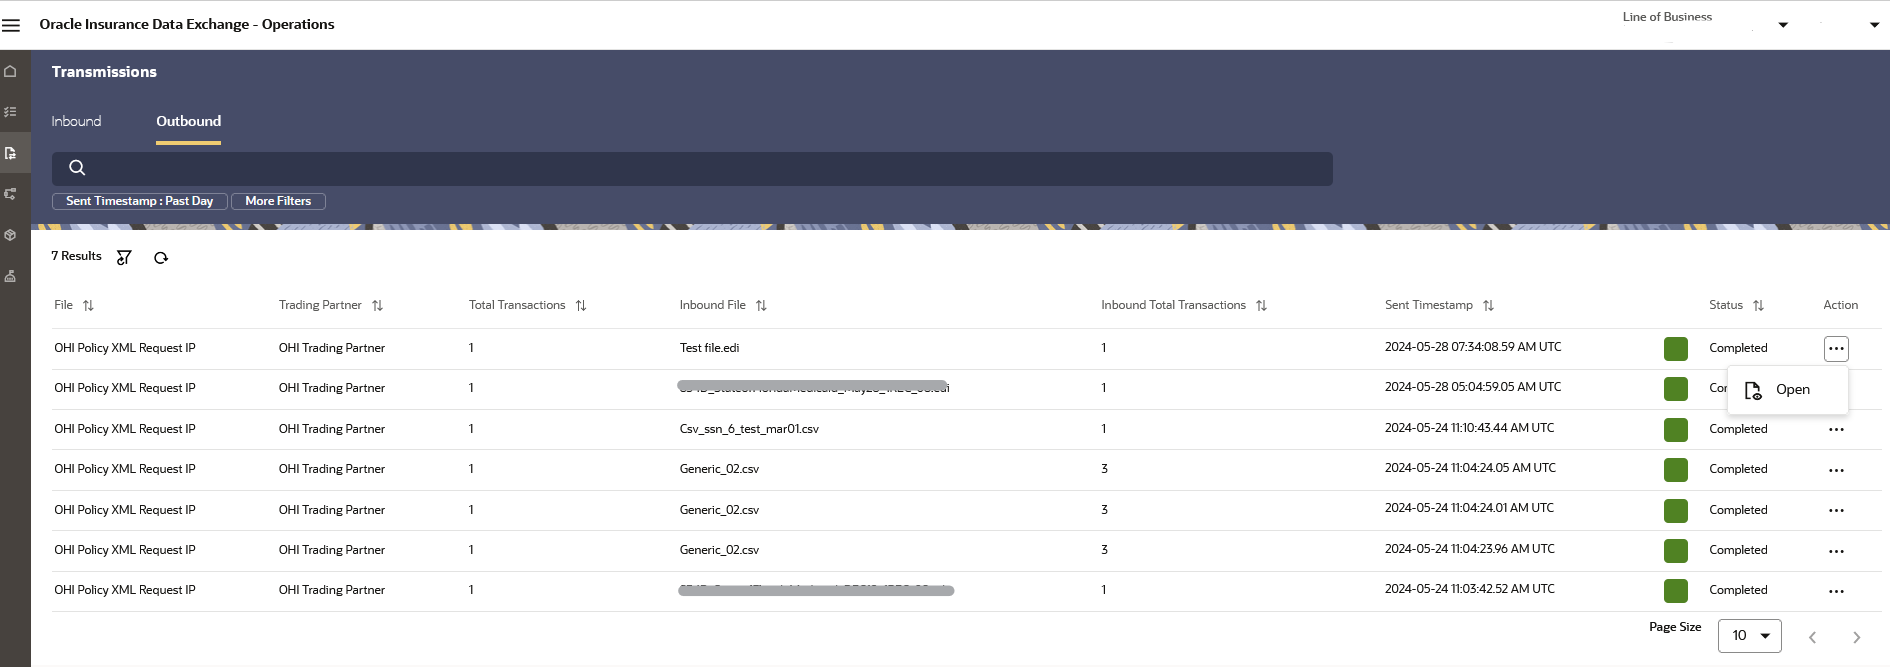This screenshot has width=1890, height=667.
Task: Open the fourth sidebar integration icon
Action: [x=11, y=194]
